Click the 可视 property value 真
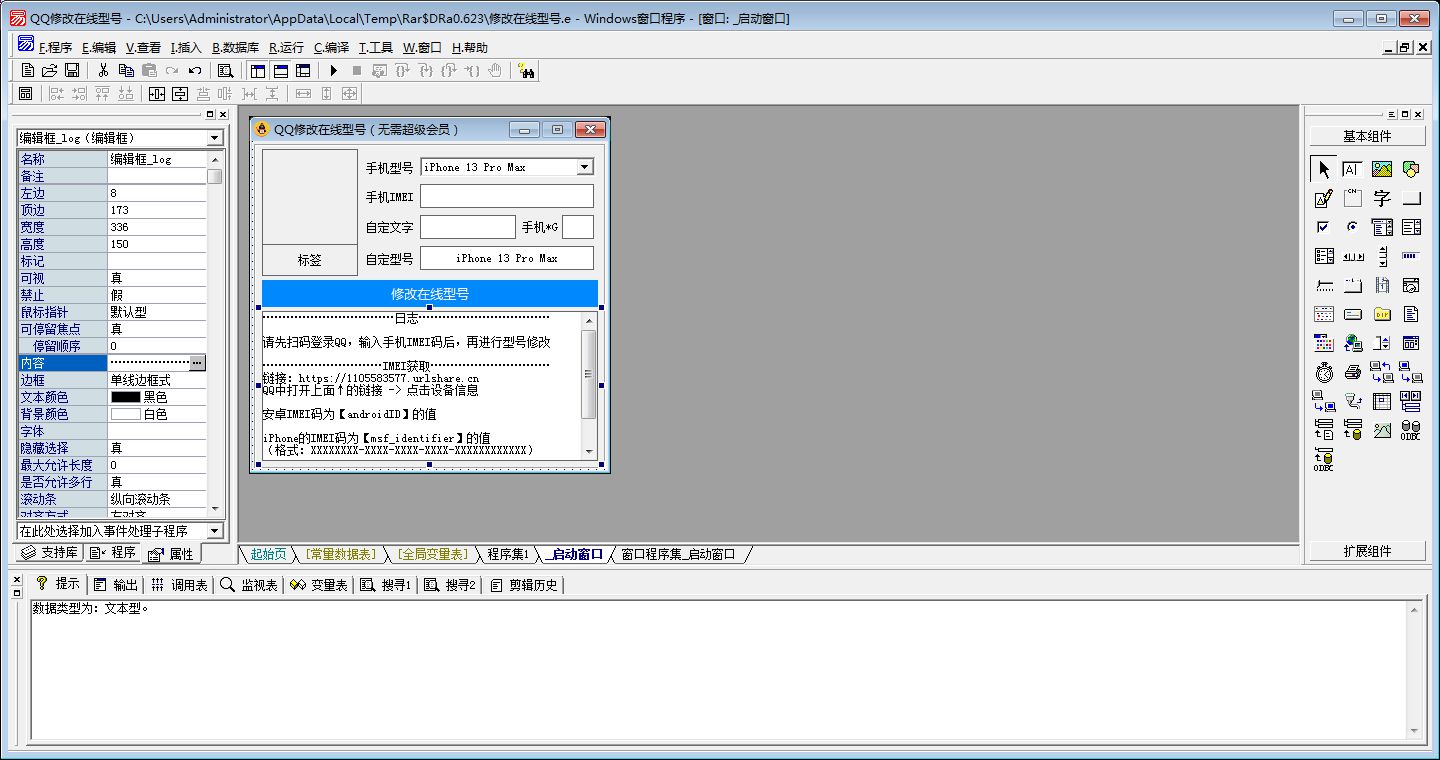The height and width of the screenshot is (760, 1440). pyautogui.click(x=156, y=278)
